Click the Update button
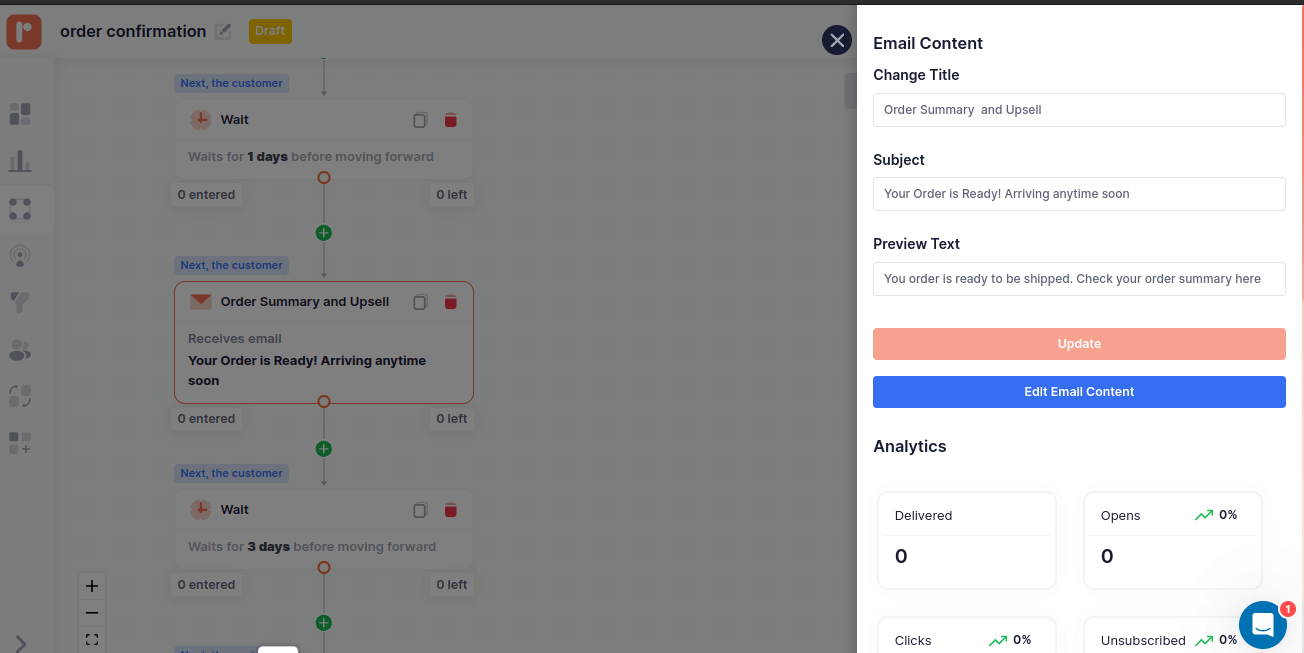 coord(1079,343)
